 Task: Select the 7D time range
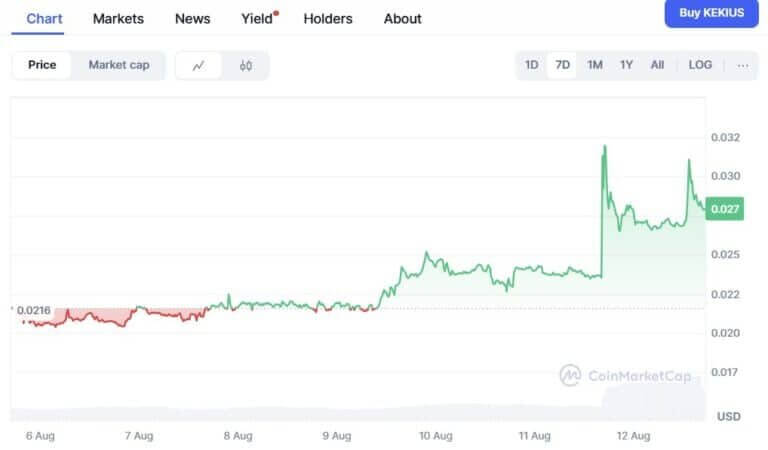tap(563, 65)
